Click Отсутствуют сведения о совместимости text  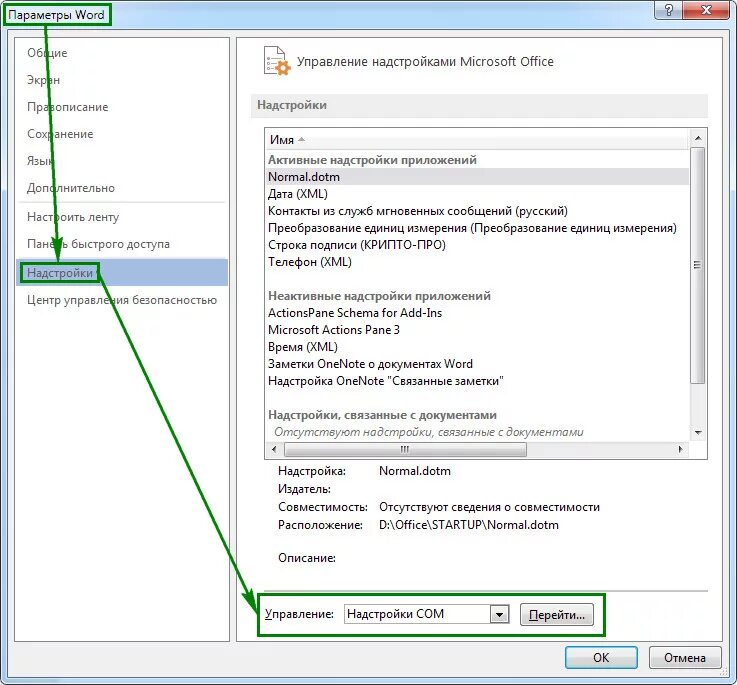pos(489,507)
